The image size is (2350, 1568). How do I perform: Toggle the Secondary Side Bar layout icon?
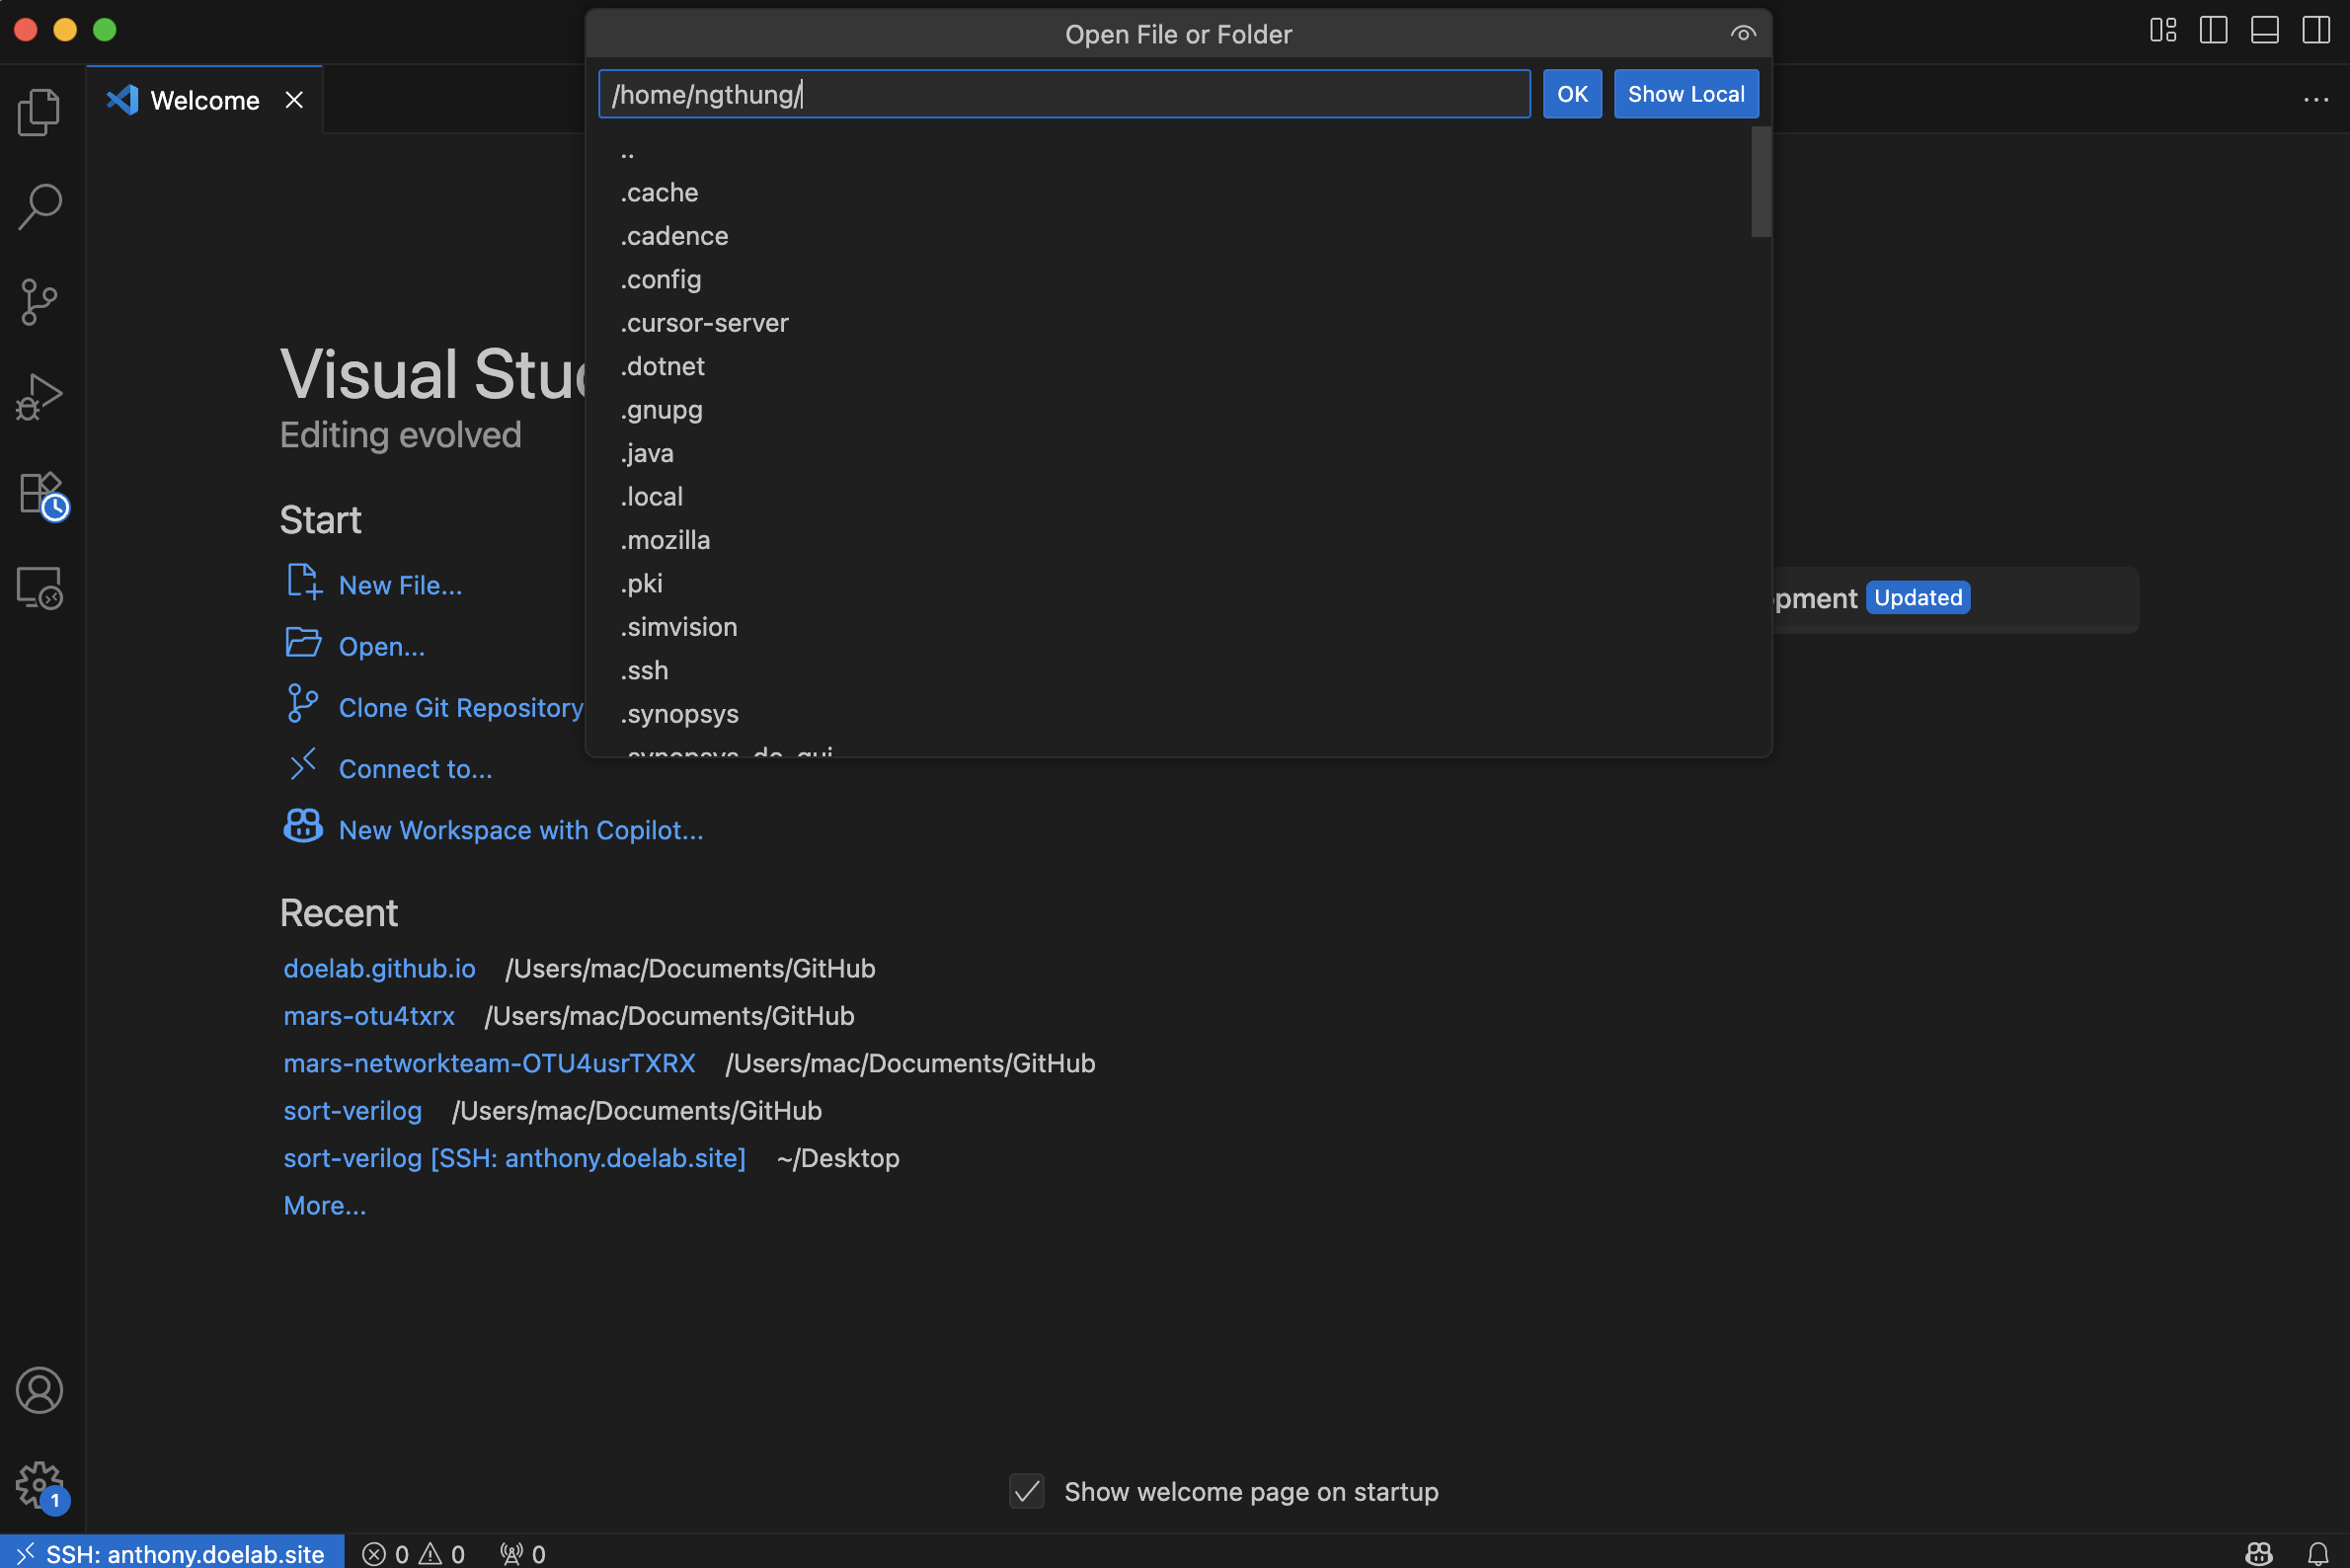click(x=2315, y=30)
